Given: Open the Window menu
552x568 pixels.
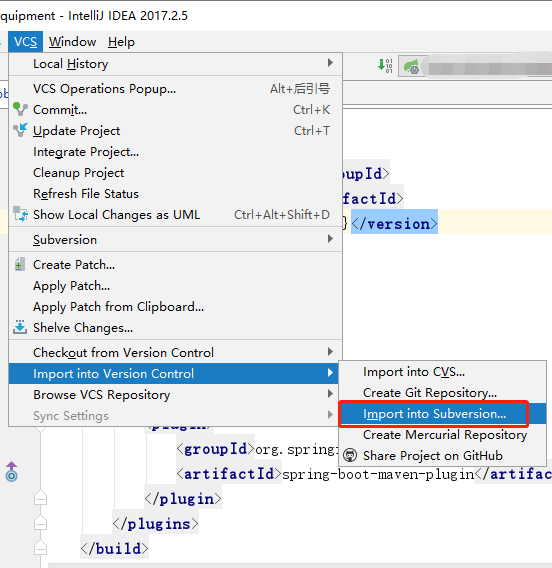Looking at the screenshot, I should (72, 42).
